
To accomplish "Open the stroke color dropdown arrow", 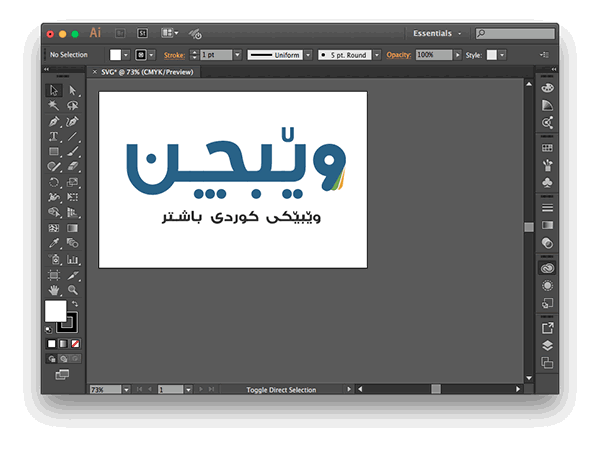I will (152, 55).
